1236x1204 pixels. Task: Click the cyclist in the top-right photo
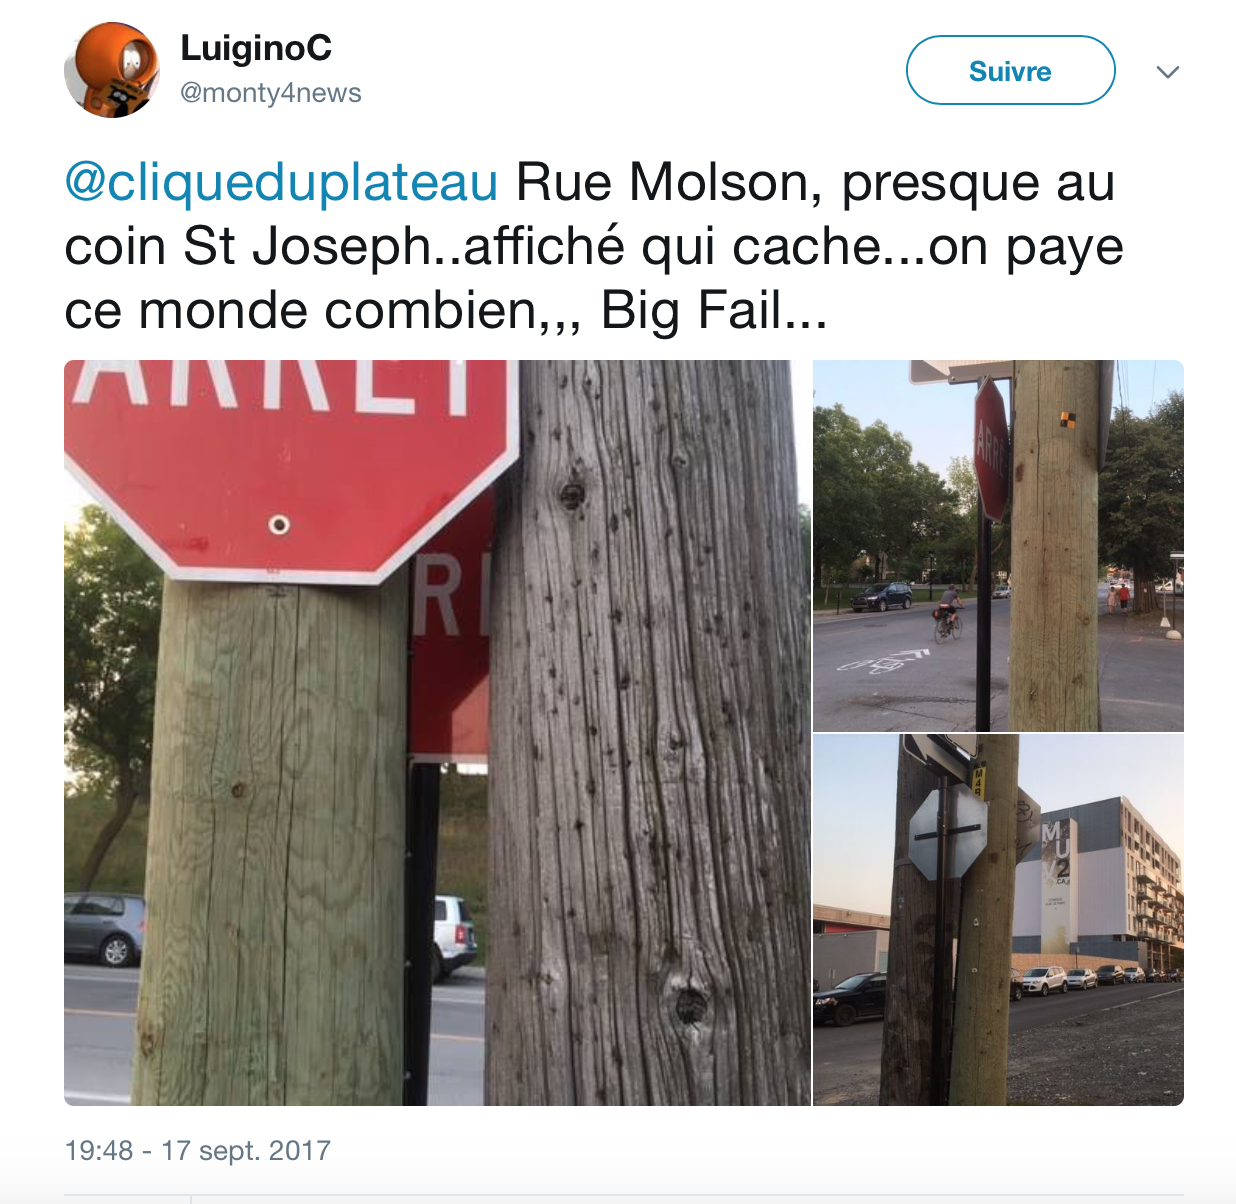(x=949, y=611)
